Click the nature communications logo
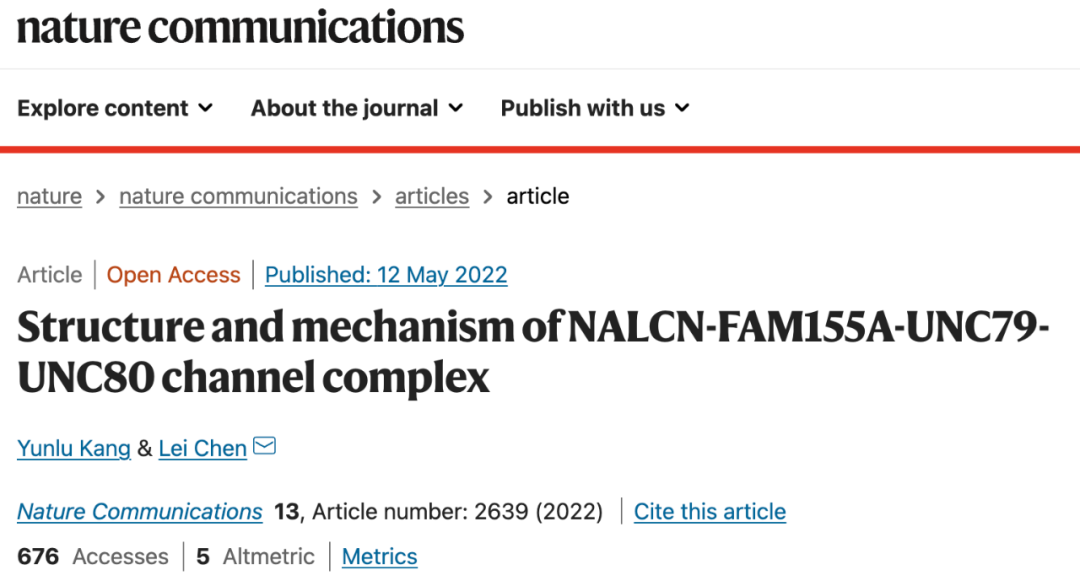 coord(240,27)
